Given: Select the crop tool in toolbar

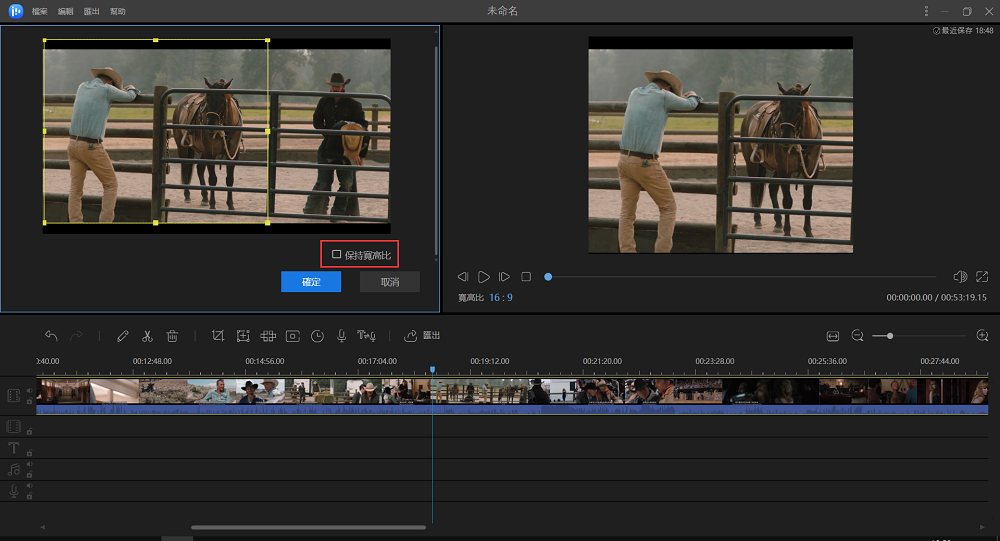Looking at the screenshot, I should (x=218, y=336).
